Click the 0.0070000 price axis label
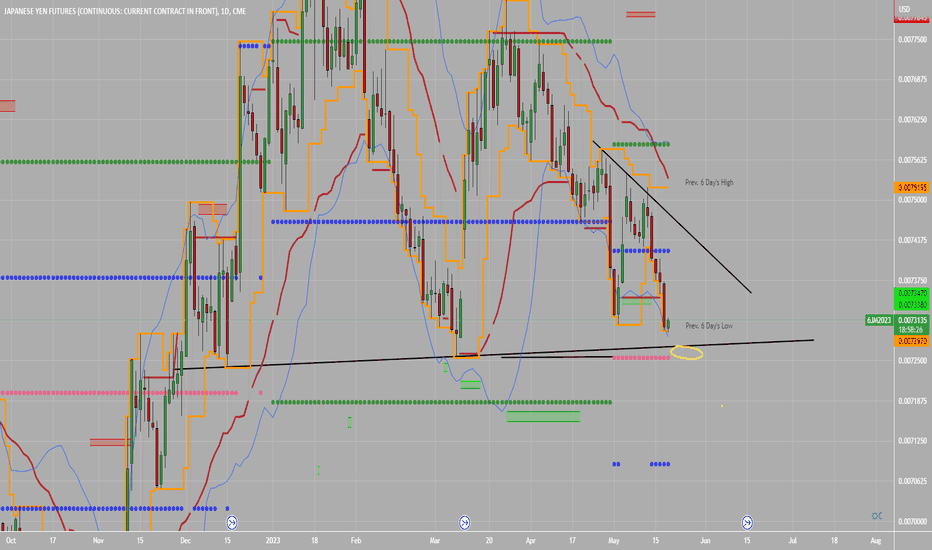Image resolution: width=932 pixels, height=550 pixels. click(912, 521)
